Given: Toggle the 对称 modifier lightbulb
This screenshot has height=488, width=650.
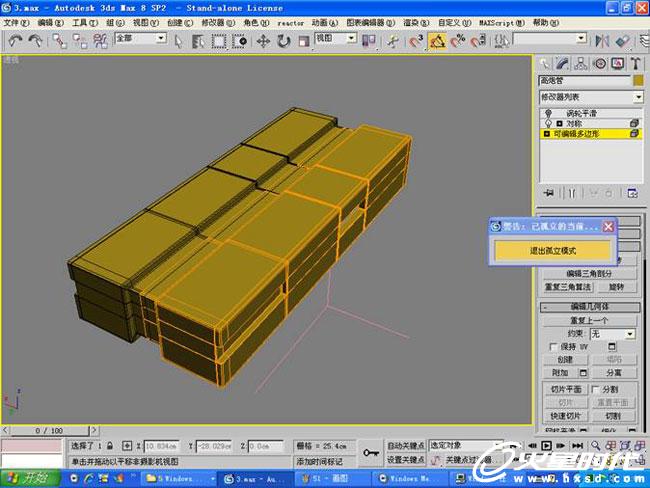Looking at the screenshot, I should pyautogui.click(x=548, y=124).
